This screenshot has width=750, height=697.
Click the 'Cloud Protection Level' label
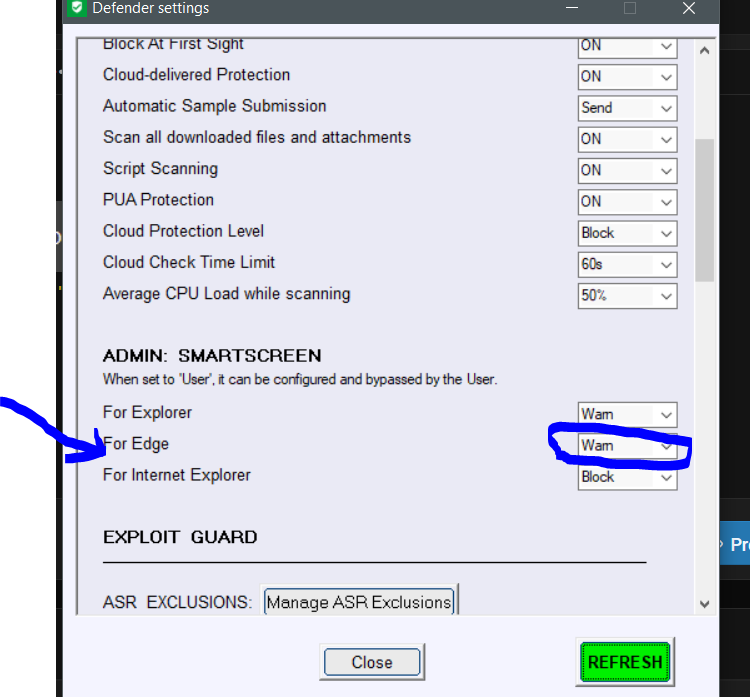183,231
